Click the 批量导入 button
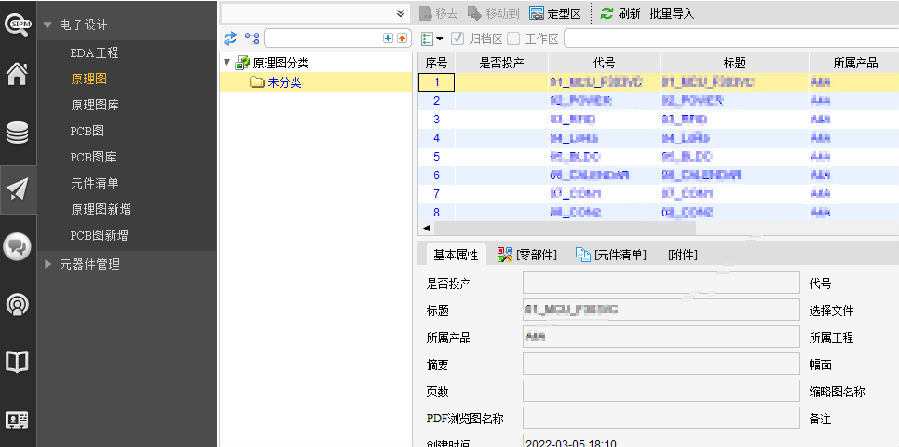 point(672,14)
